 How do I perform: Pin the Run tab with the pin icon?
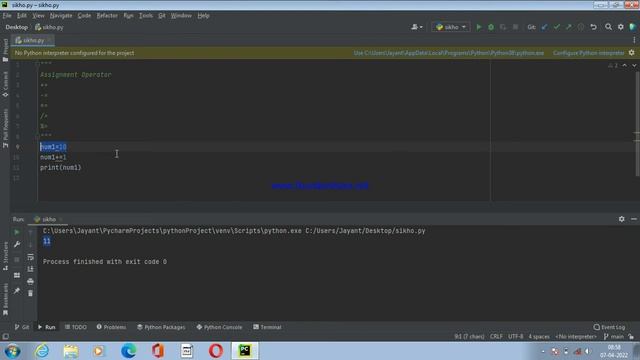pos(17,291)
